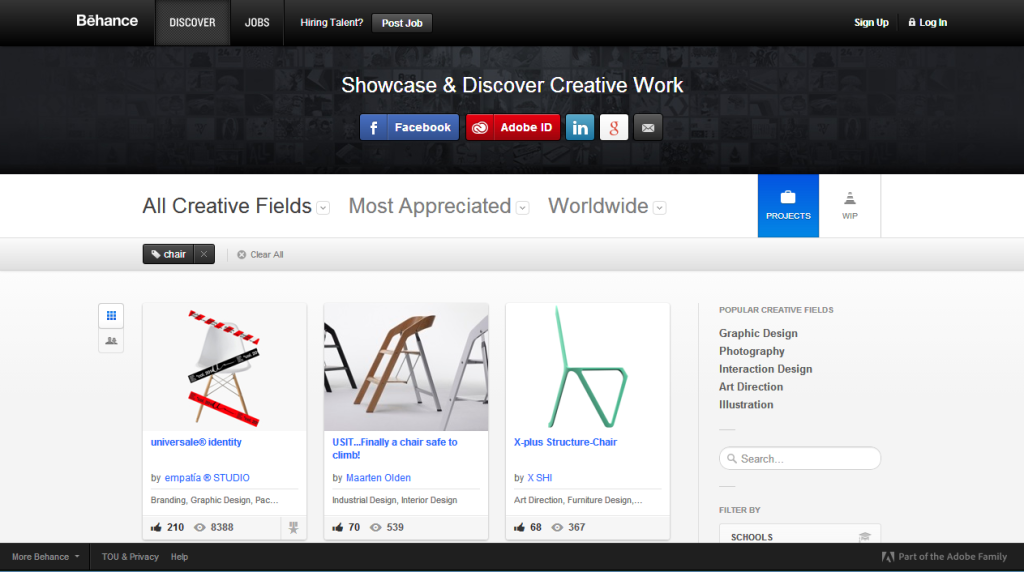This screenshot has height=572, width=1024.
Task: Select Photography creative field
Action: [752, 351]
